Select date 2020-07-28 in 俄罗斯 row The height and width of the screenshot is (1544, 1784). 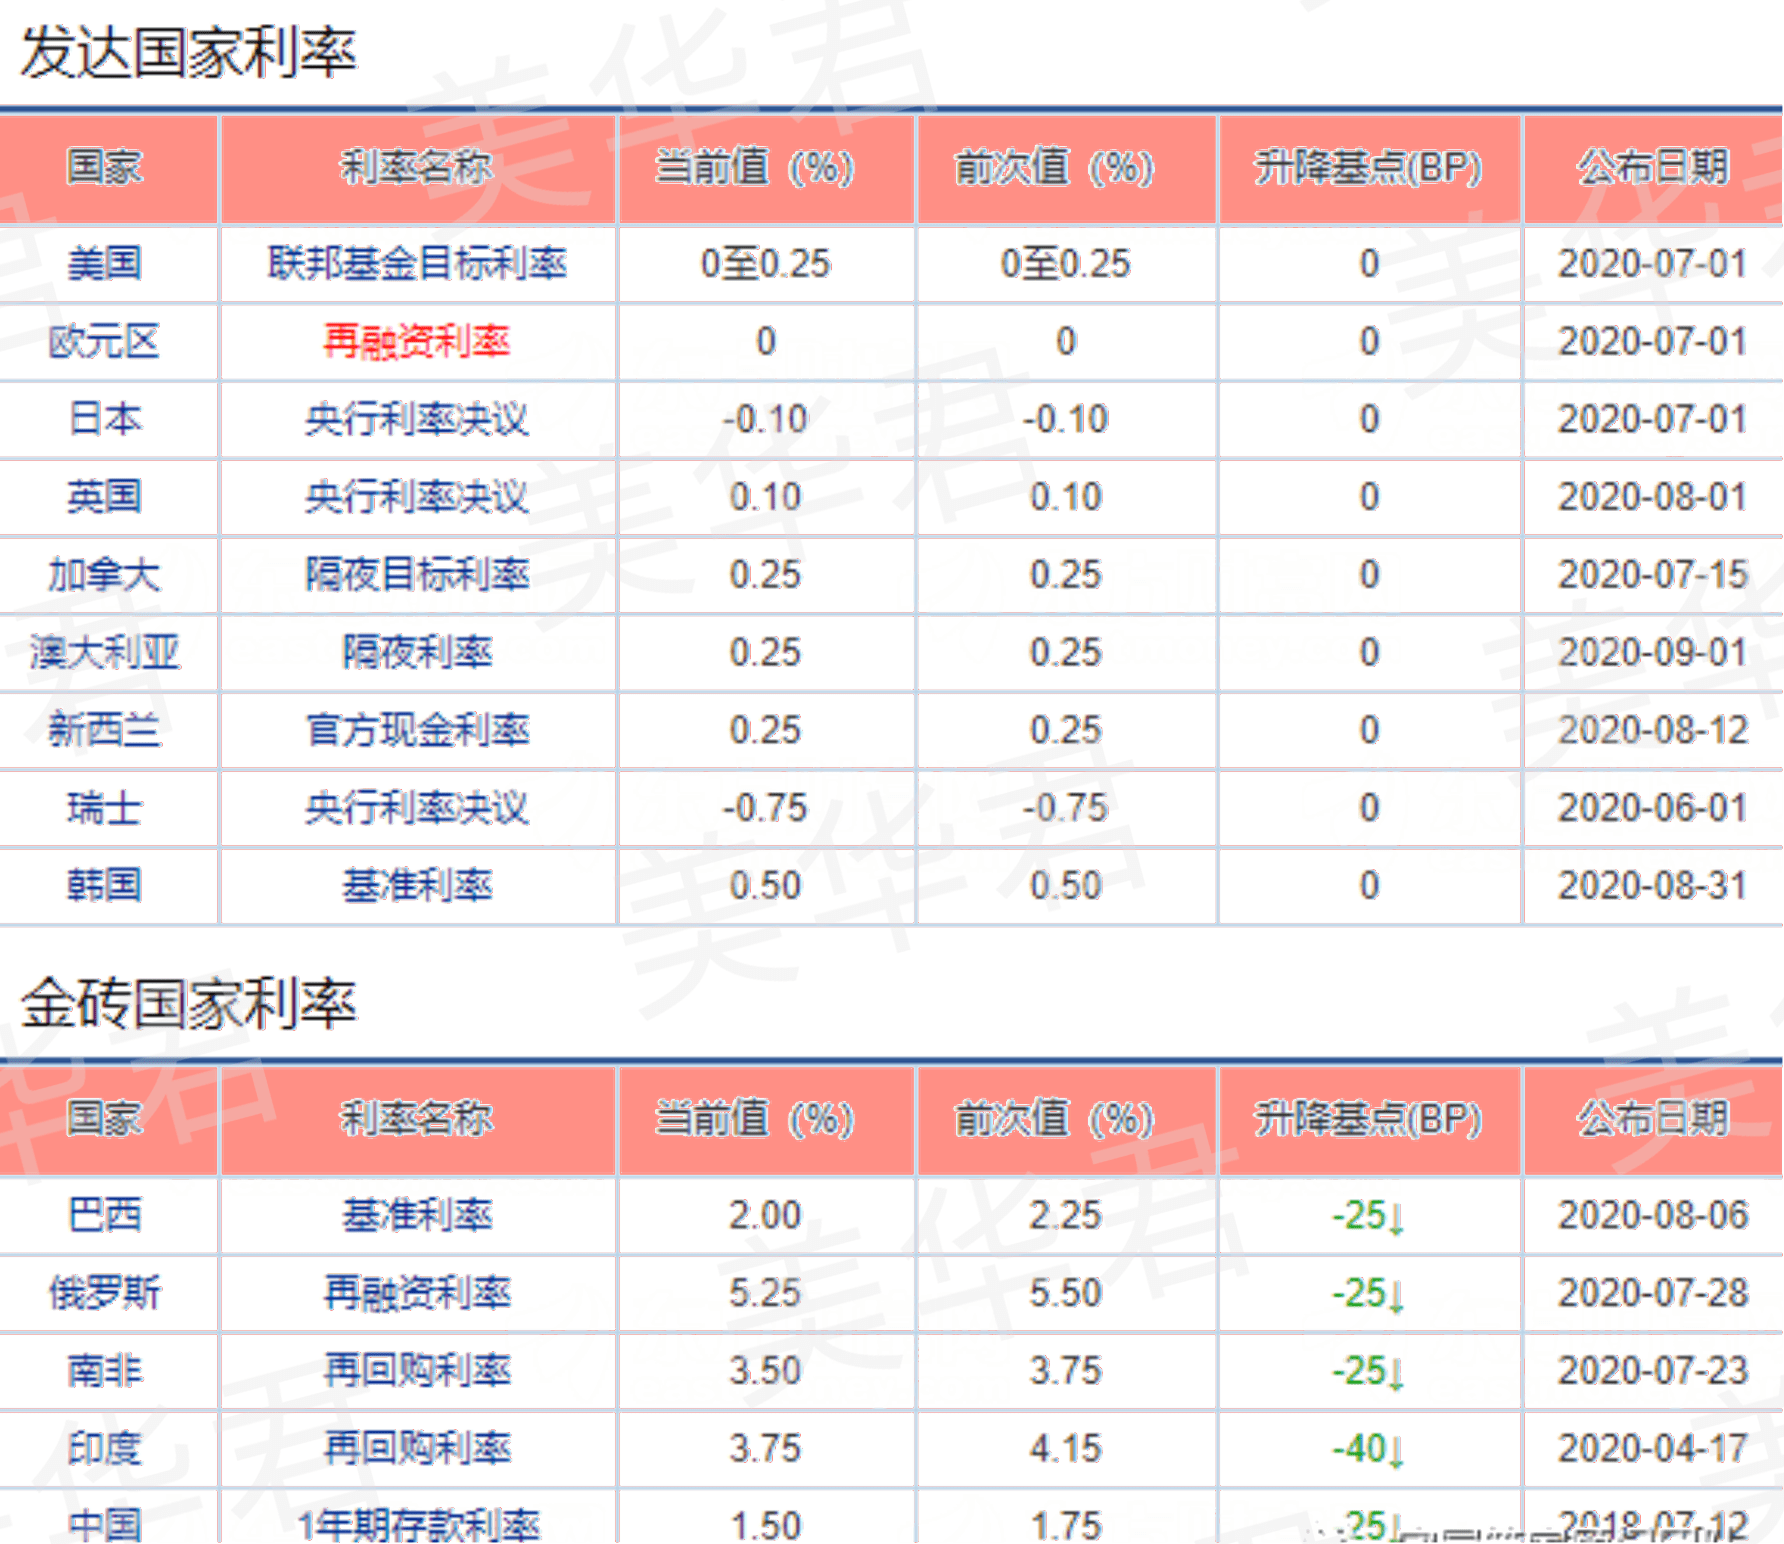[1653, 1294]
